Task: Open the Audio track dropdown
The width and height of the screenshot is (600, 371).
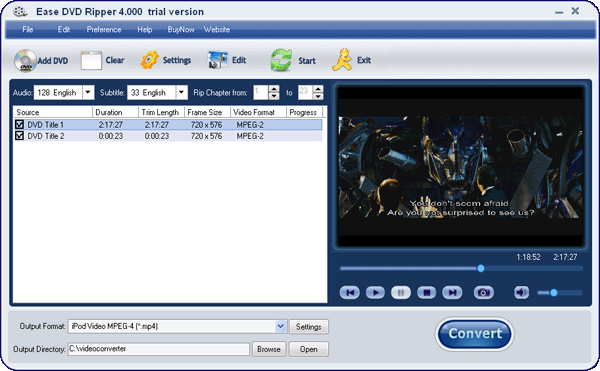Action: (88, 92)
